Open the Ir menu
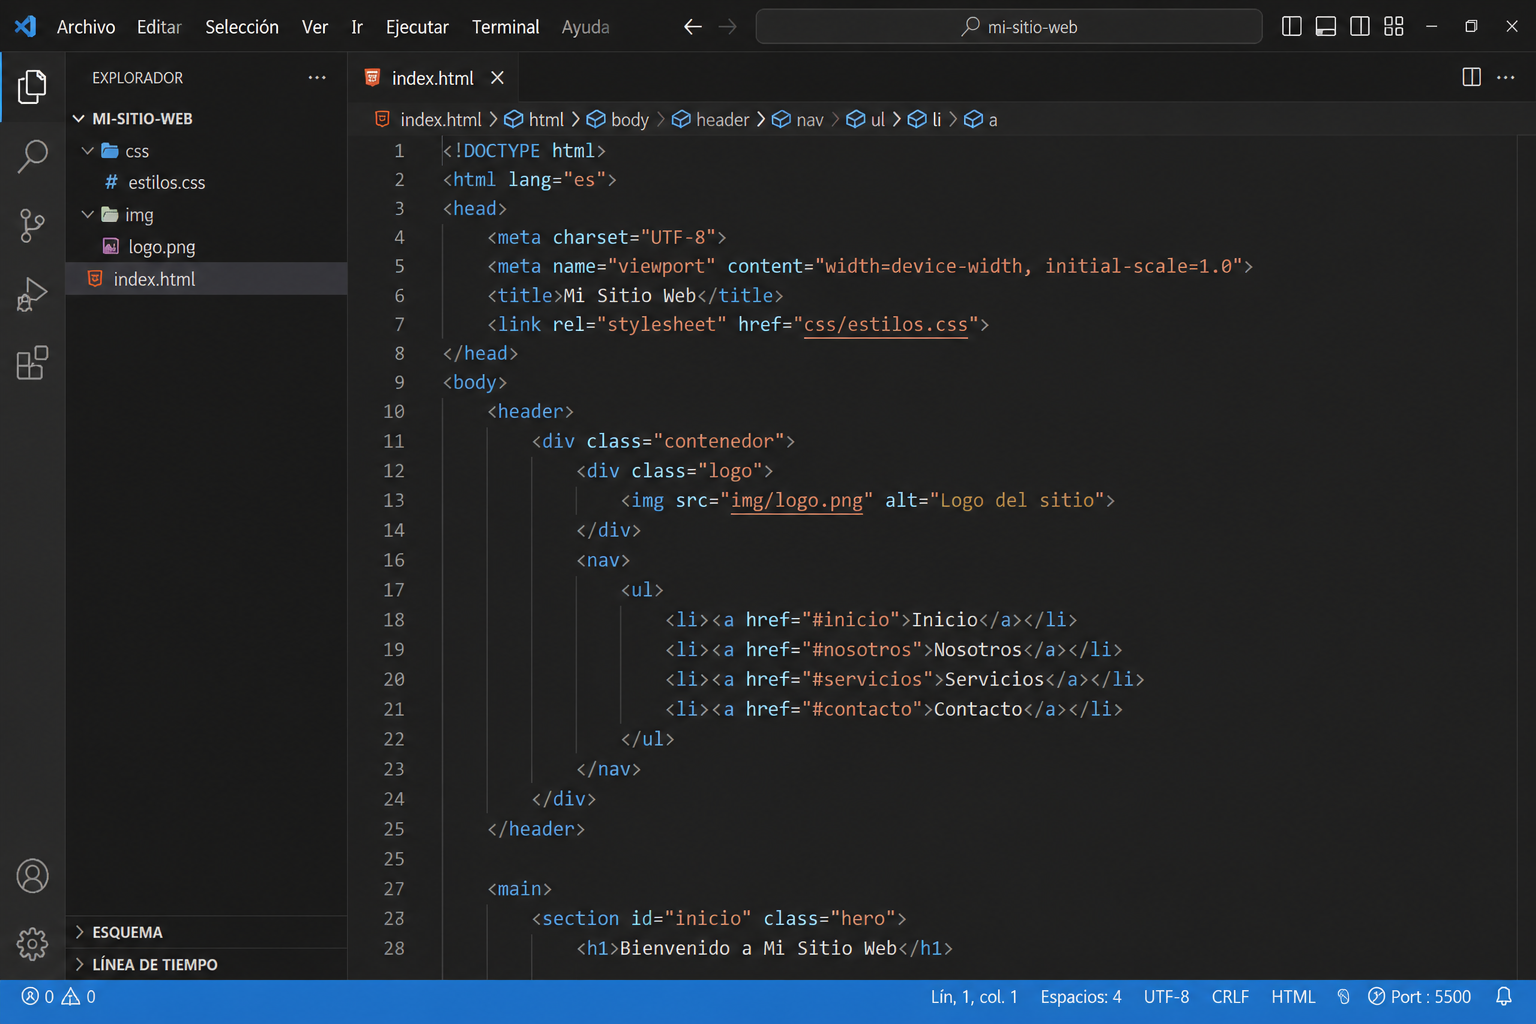 (x=357, y=27)
